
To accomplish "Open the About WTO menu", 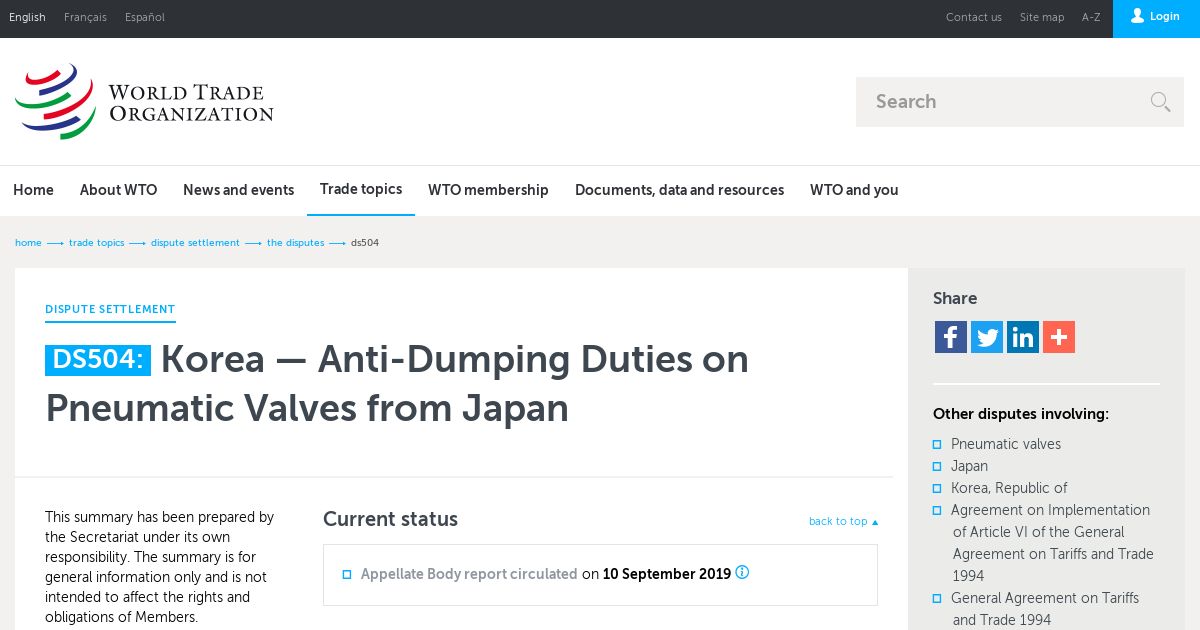I will 118,190.
